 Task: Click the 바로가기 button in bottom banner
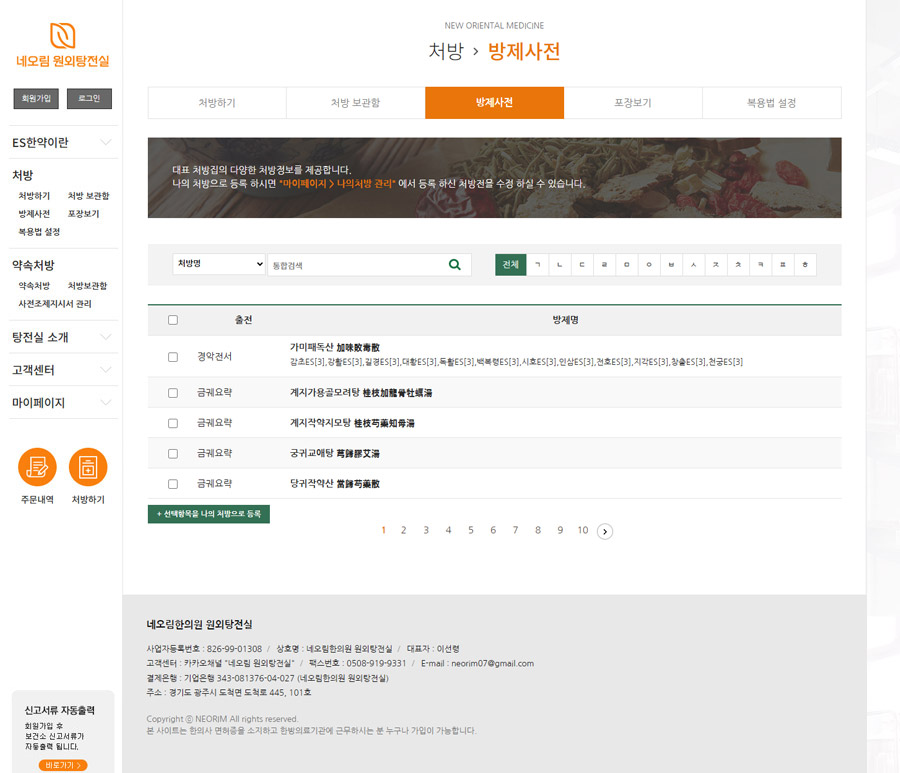tap(63, 765)
